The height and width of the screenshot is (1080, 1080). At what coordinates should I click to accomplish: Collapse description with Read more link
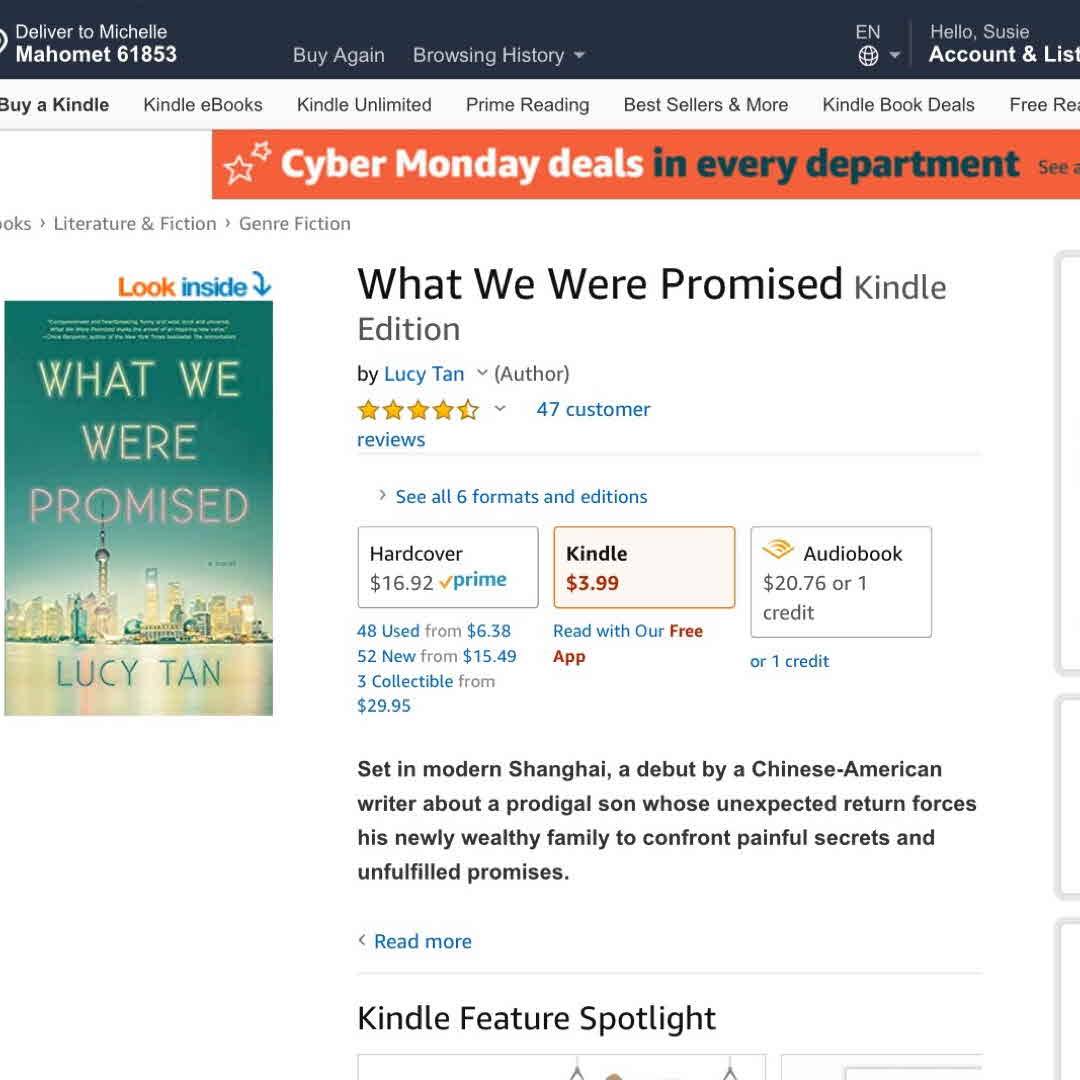point(422,941)
